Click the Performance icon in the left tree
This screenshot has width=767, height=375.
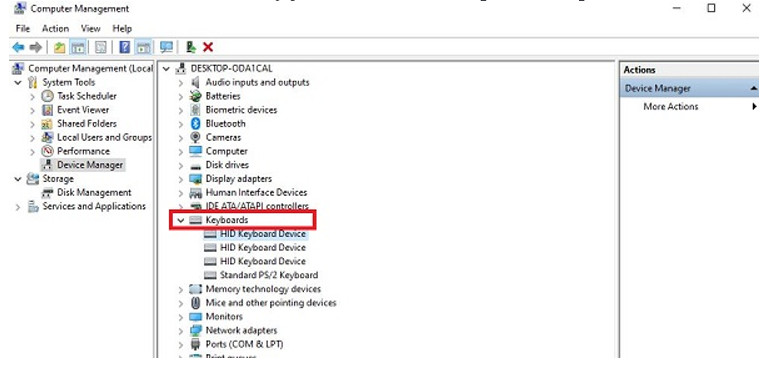tap(47, 151)
